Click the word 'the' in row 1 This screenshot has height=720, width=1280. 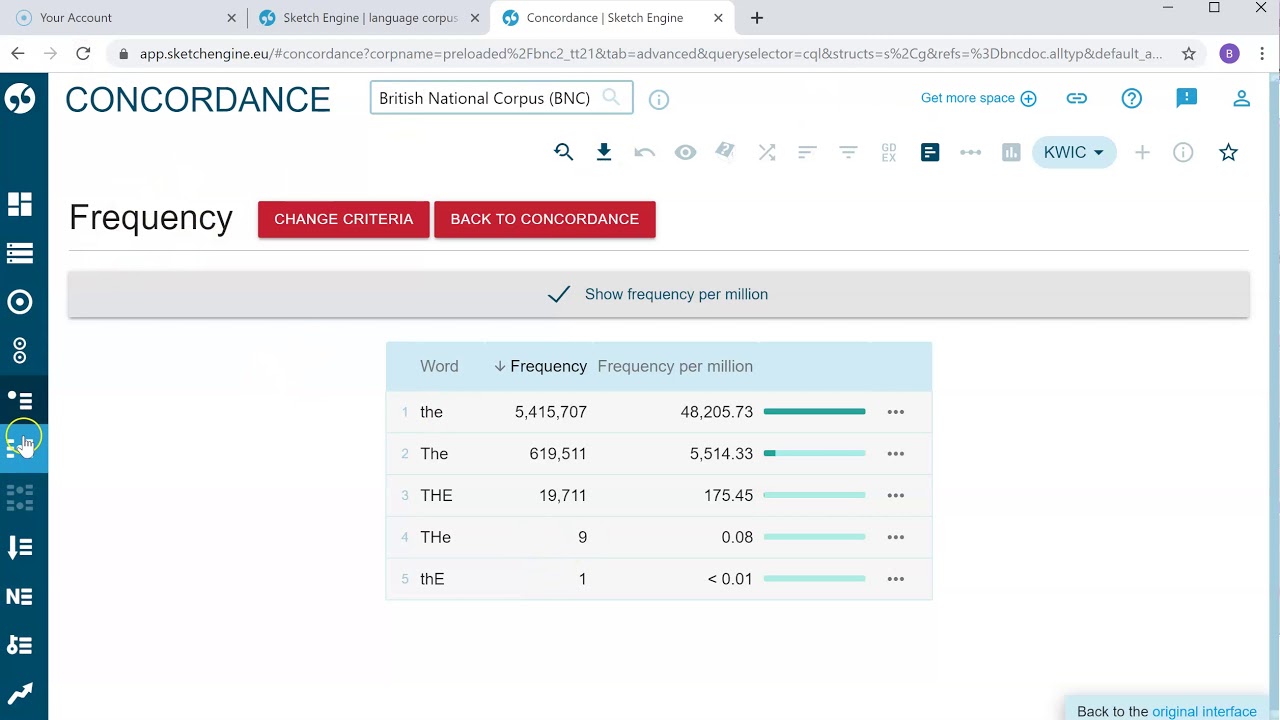point(431,412)
